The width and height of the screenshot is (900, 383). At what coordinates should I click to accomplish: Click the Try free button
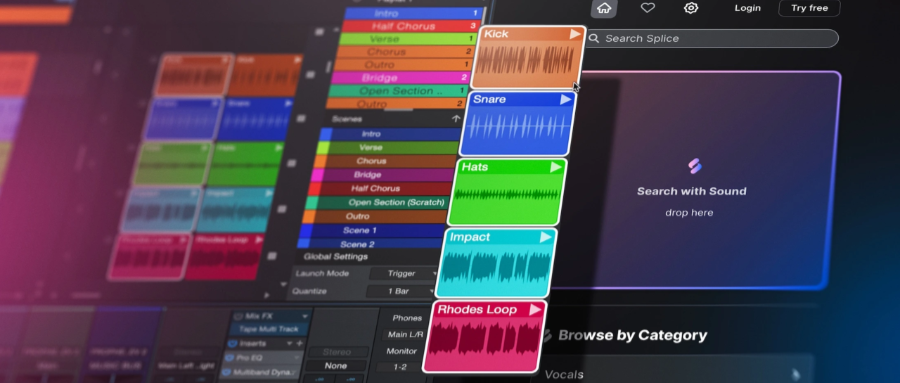[809, 8]
